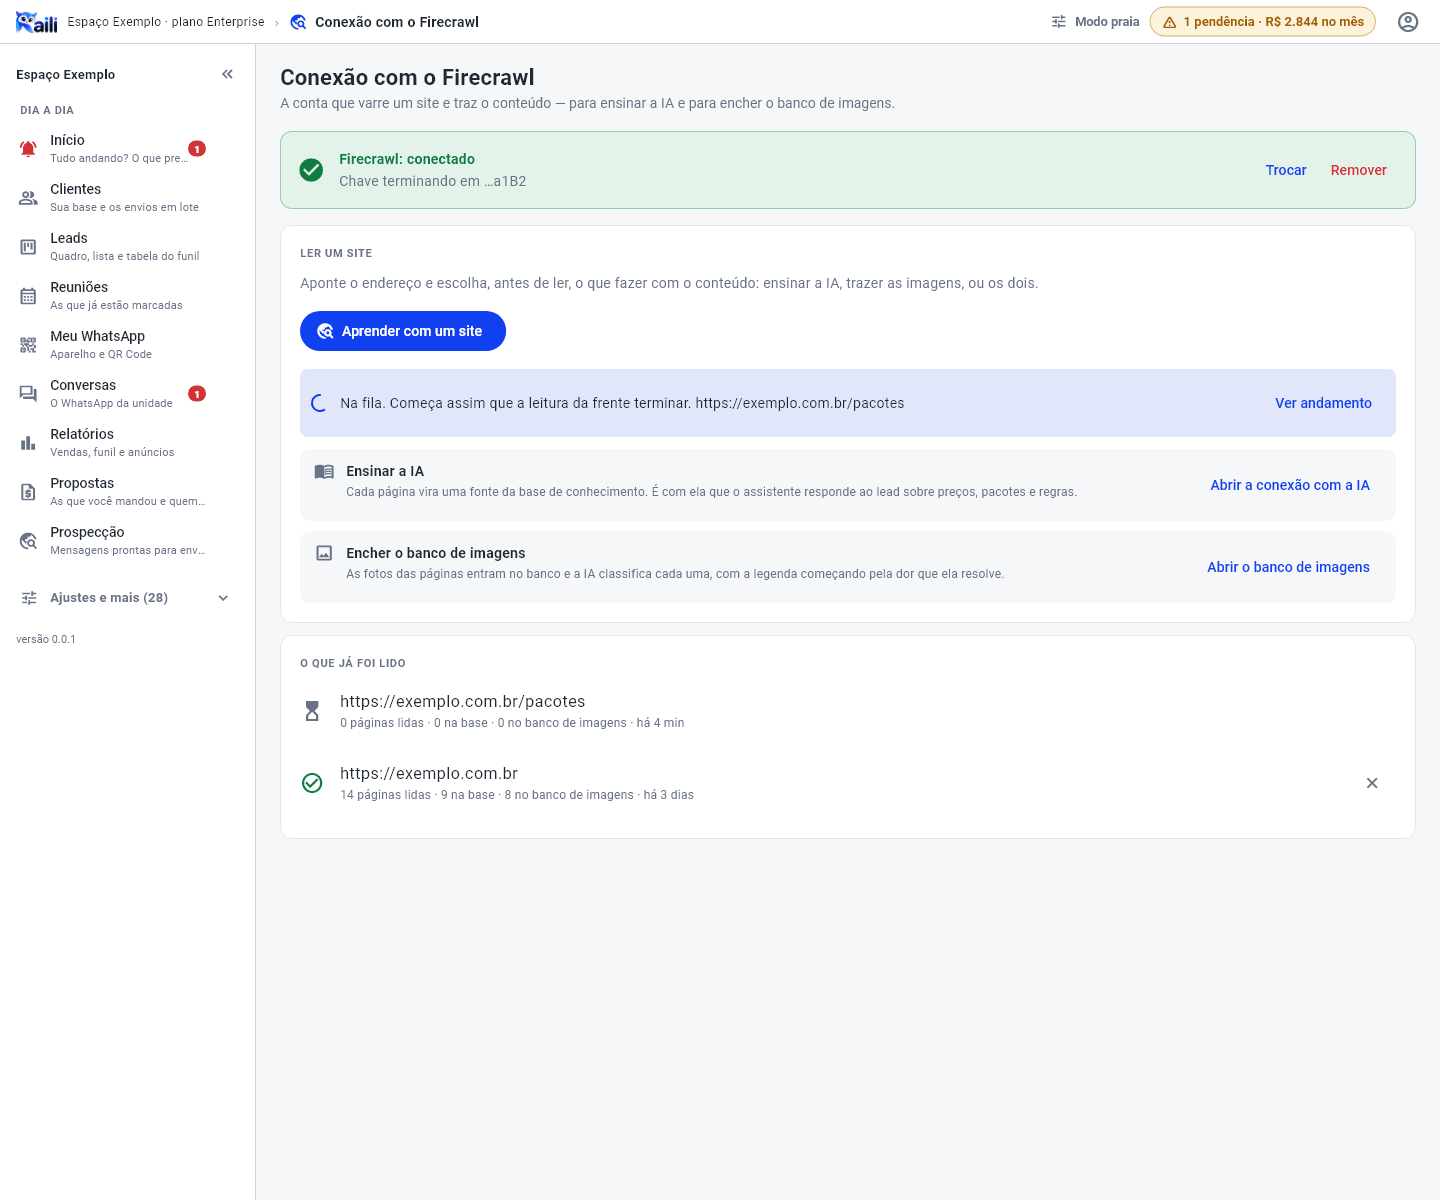This screenshot has width=1440, height=1200.
Task: Click Trocar to change the Firecrawl key
Action: (1286, 170)
